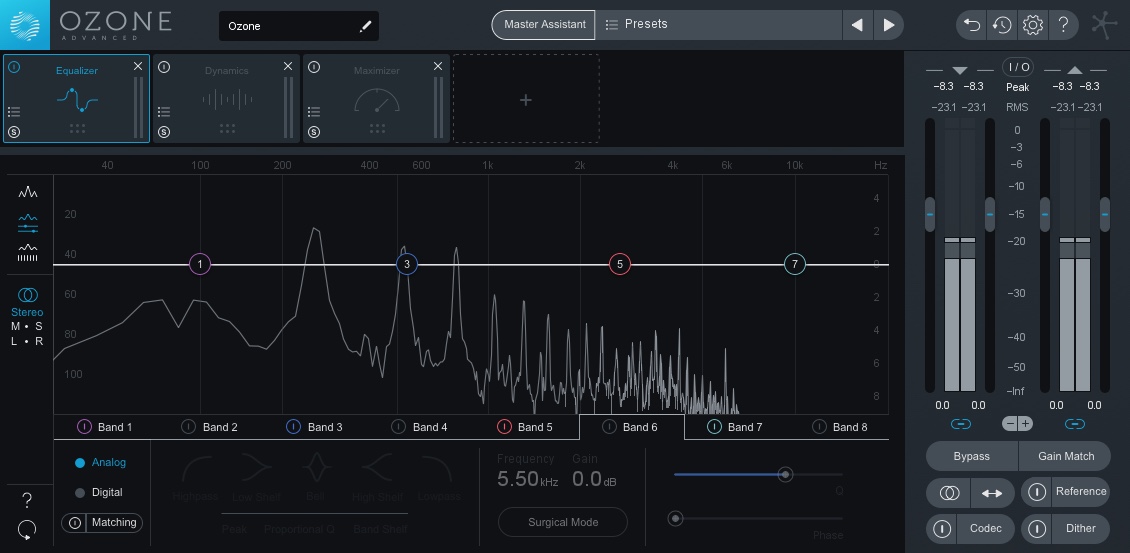
Task: Click the reset circular arrow in sidebar
Action: tap(27, 530)
